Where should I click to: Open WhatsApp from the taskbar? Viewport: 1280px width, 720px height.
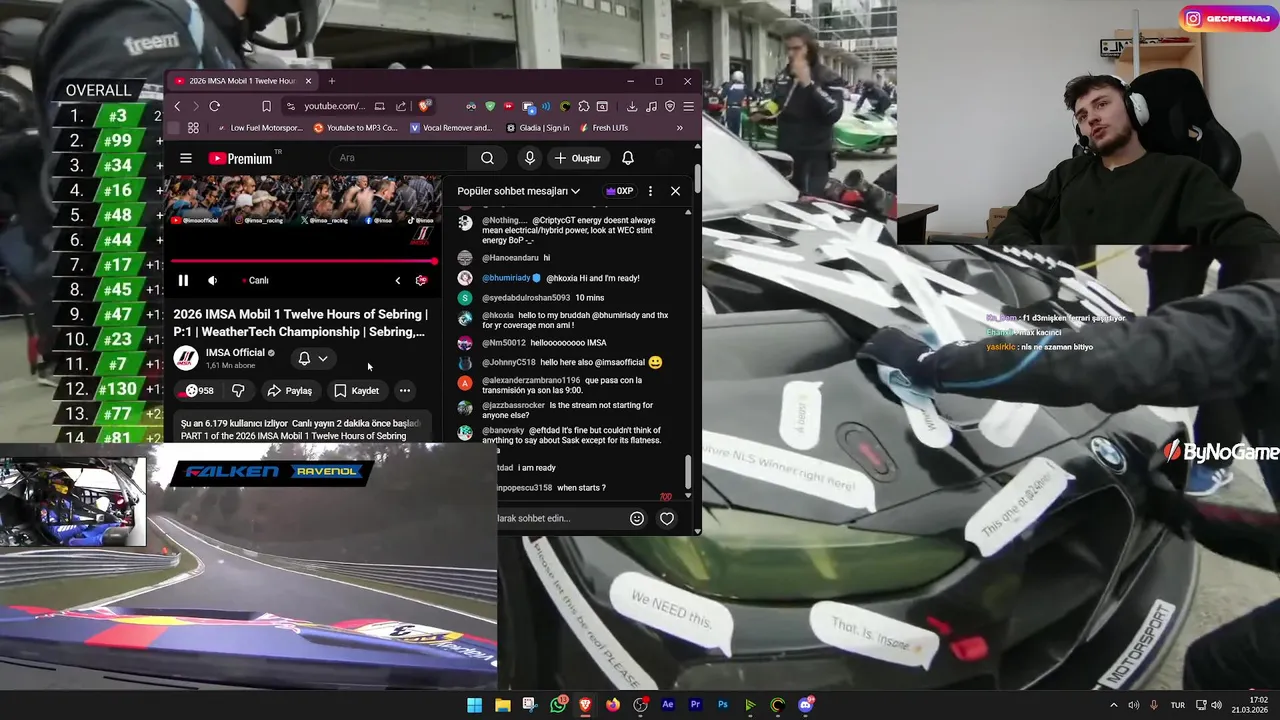[x=558, y=705]
